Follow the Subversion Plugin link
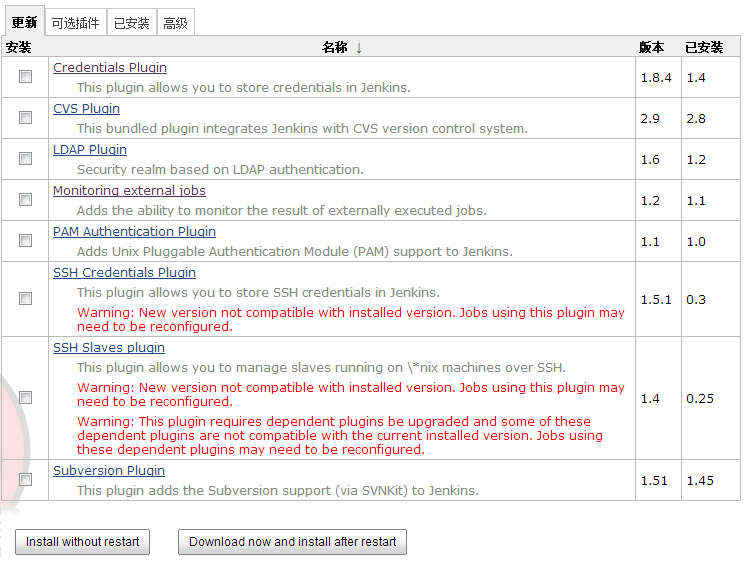Viewport: 744px width, 565px height. click(x=109, y=471)
